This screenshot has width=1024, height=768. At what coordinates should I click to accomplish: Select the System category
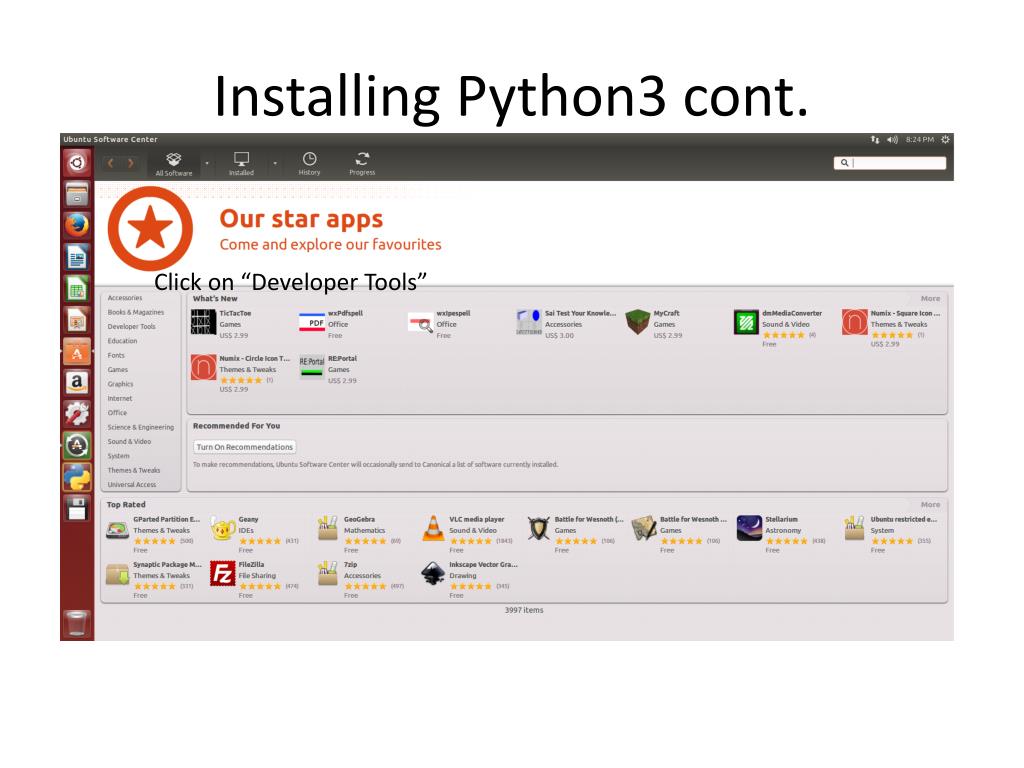click(118, 456)
